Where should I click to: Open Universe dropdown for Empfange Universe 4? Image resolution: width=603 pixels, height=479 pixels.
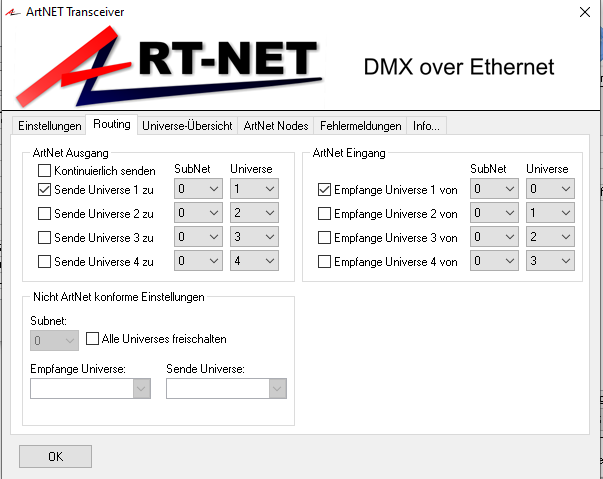[550, 261]
